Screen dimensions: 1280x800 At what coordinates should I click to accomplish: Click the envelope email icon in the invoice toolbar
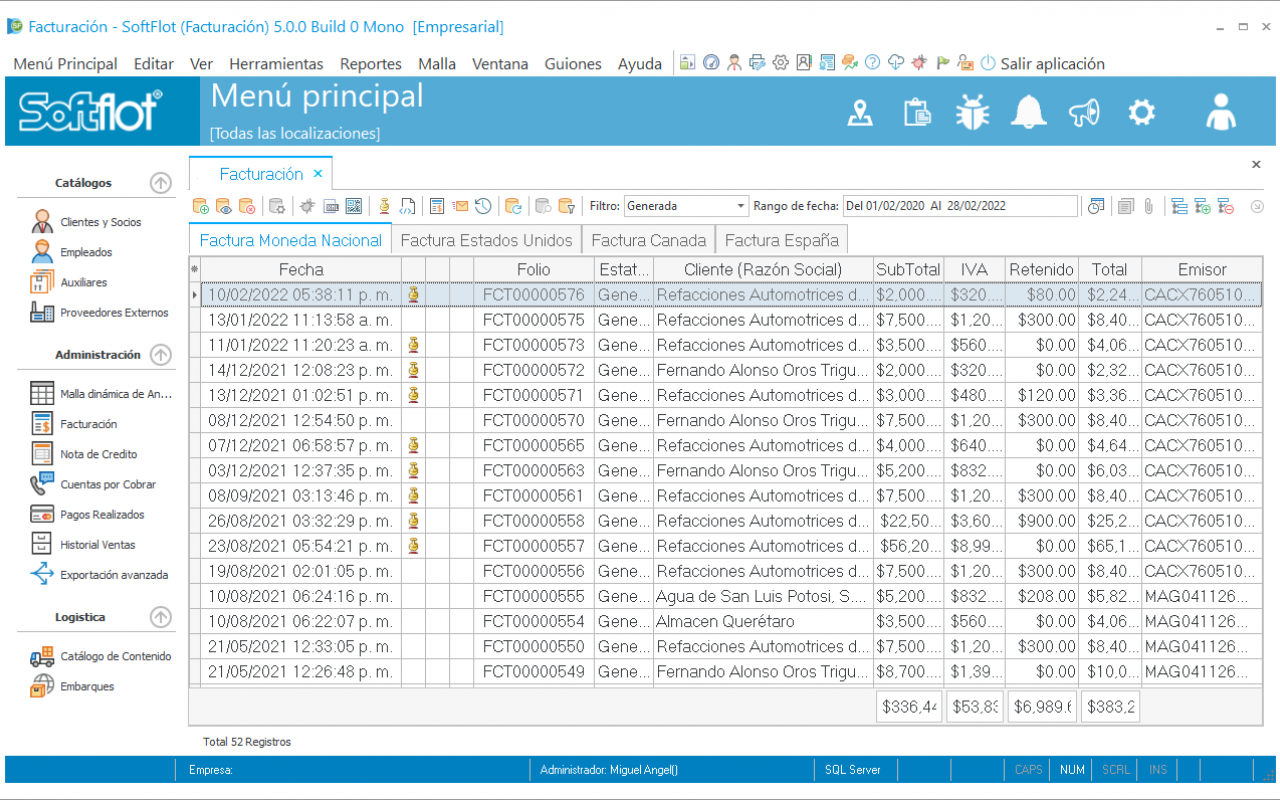point(460,206)
